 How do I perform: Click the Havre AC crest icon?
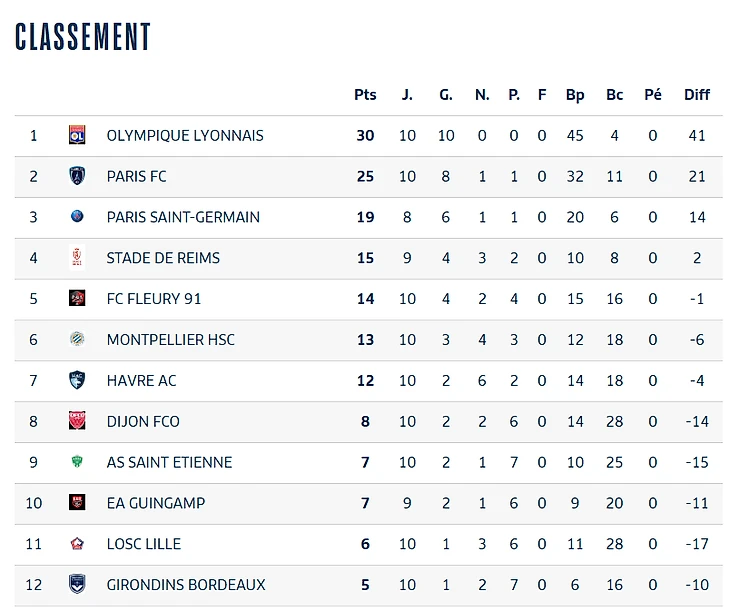coord(77,380)
